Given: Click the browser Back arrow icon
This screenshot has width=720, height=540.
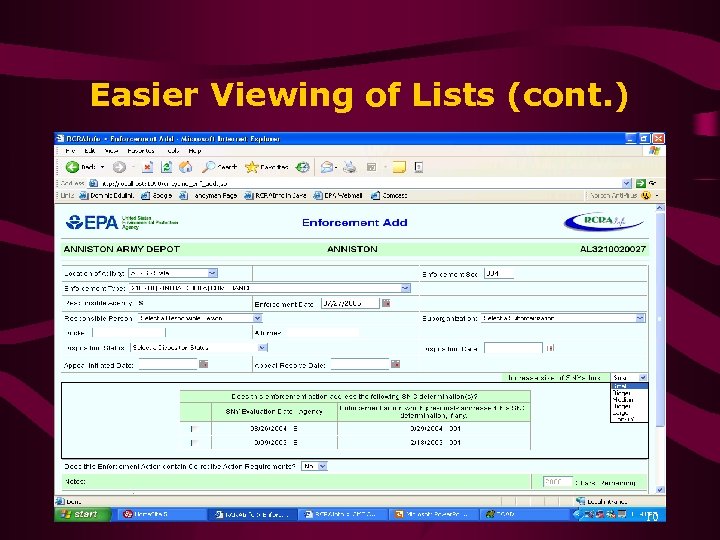Looking at the screenshot, I should pyautogui.click(x=72, y=167).
